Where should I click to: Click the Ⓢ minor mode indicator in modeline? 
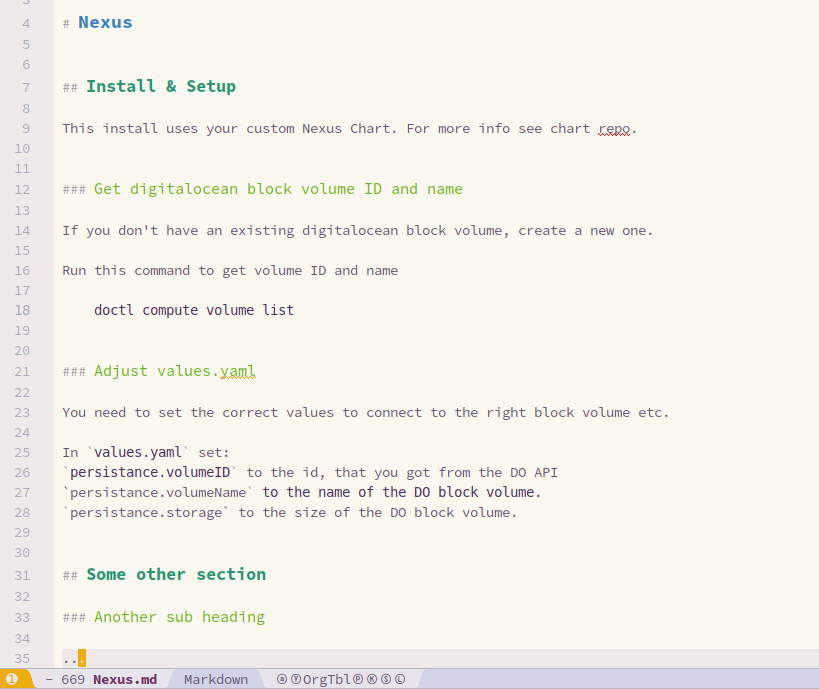click(x=386, y=679)
